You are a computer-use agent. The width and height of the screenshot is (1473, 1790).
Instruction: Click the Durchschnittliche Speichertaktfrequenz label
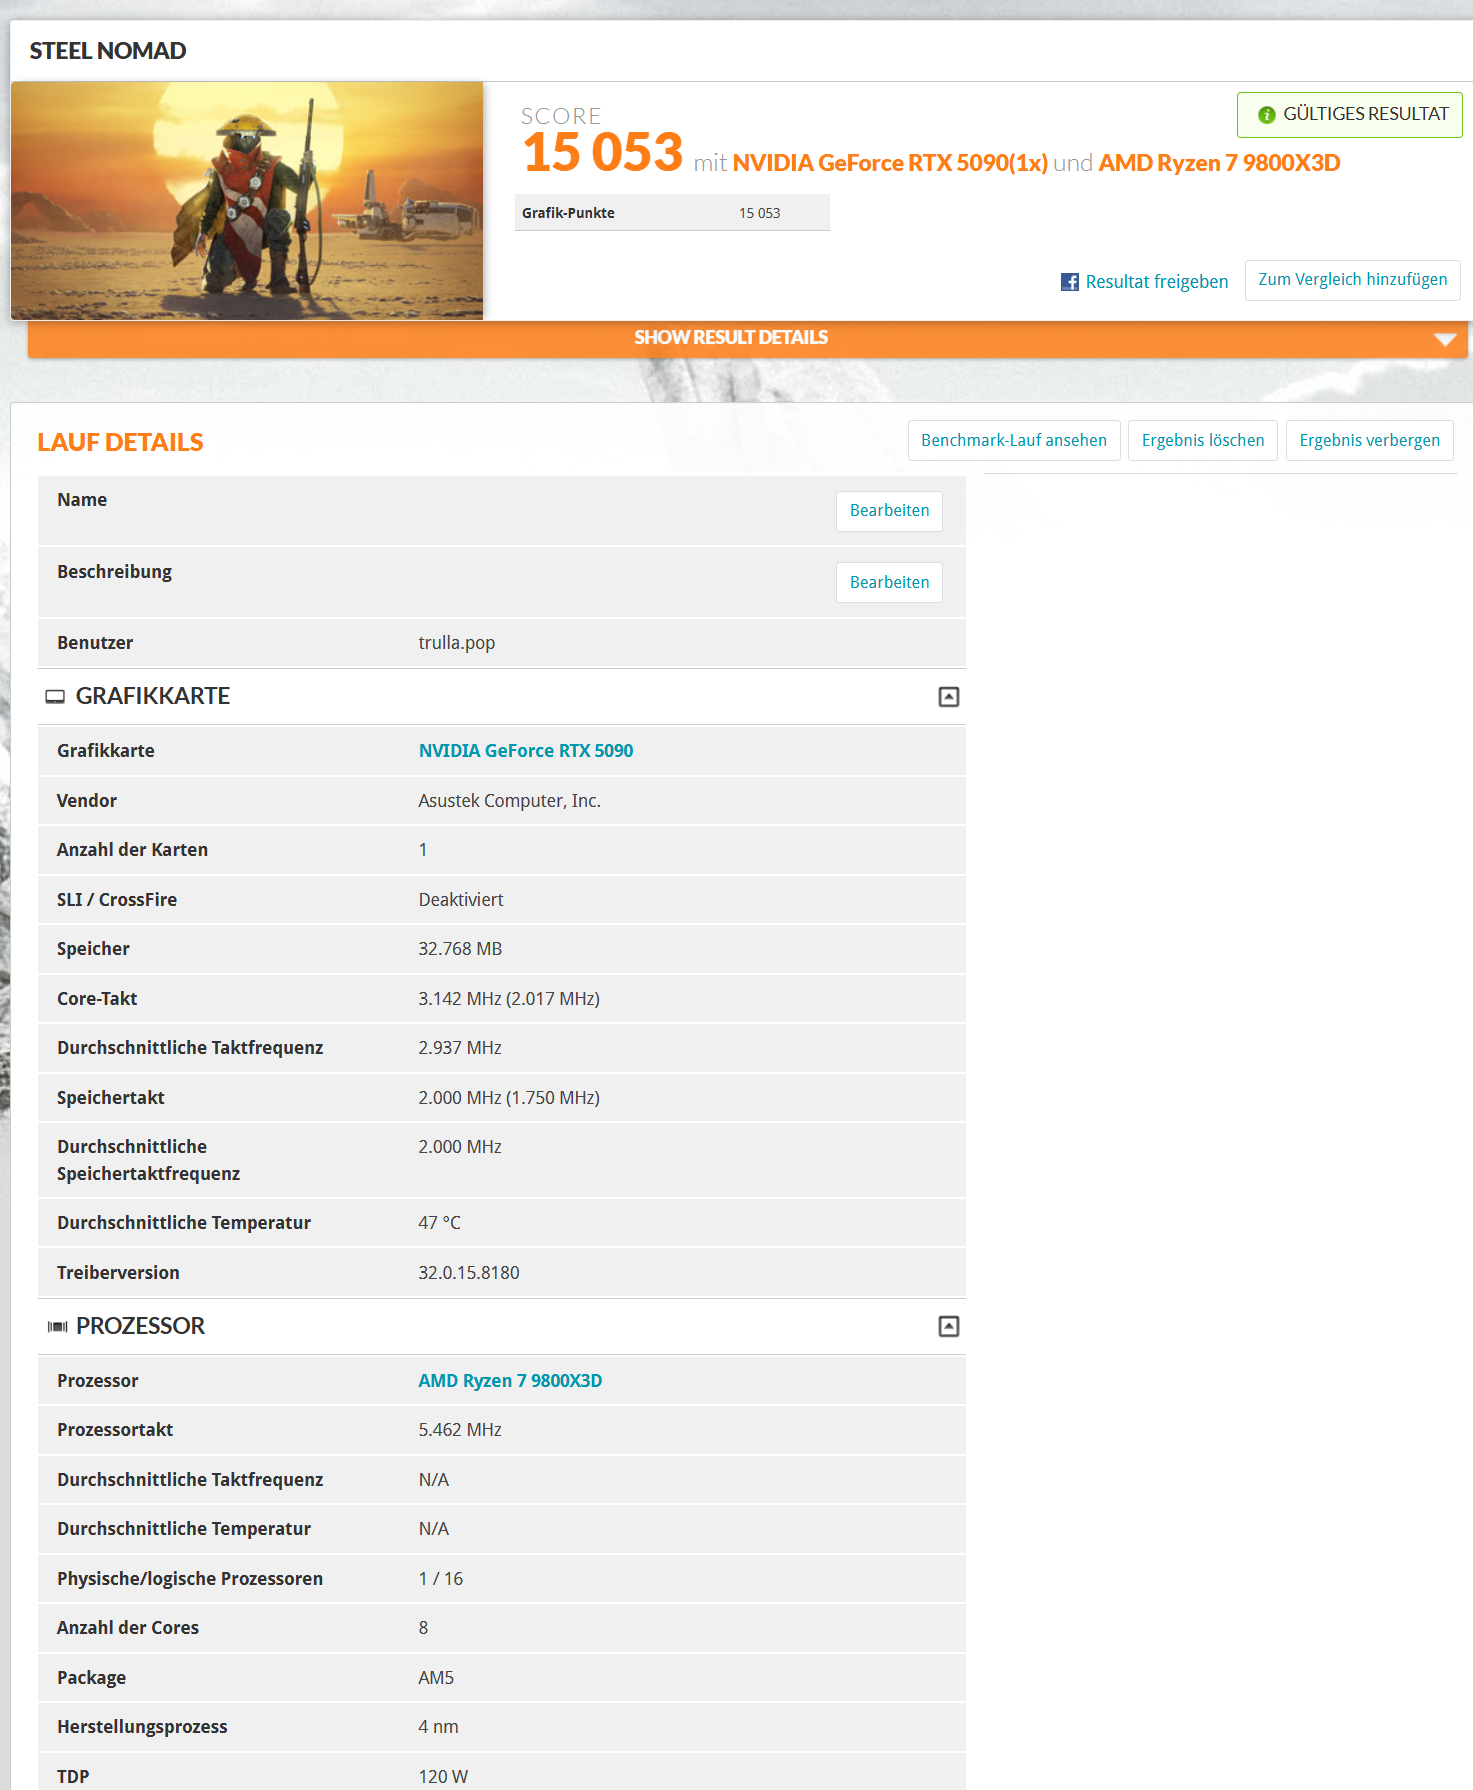tap(148, 1160)
